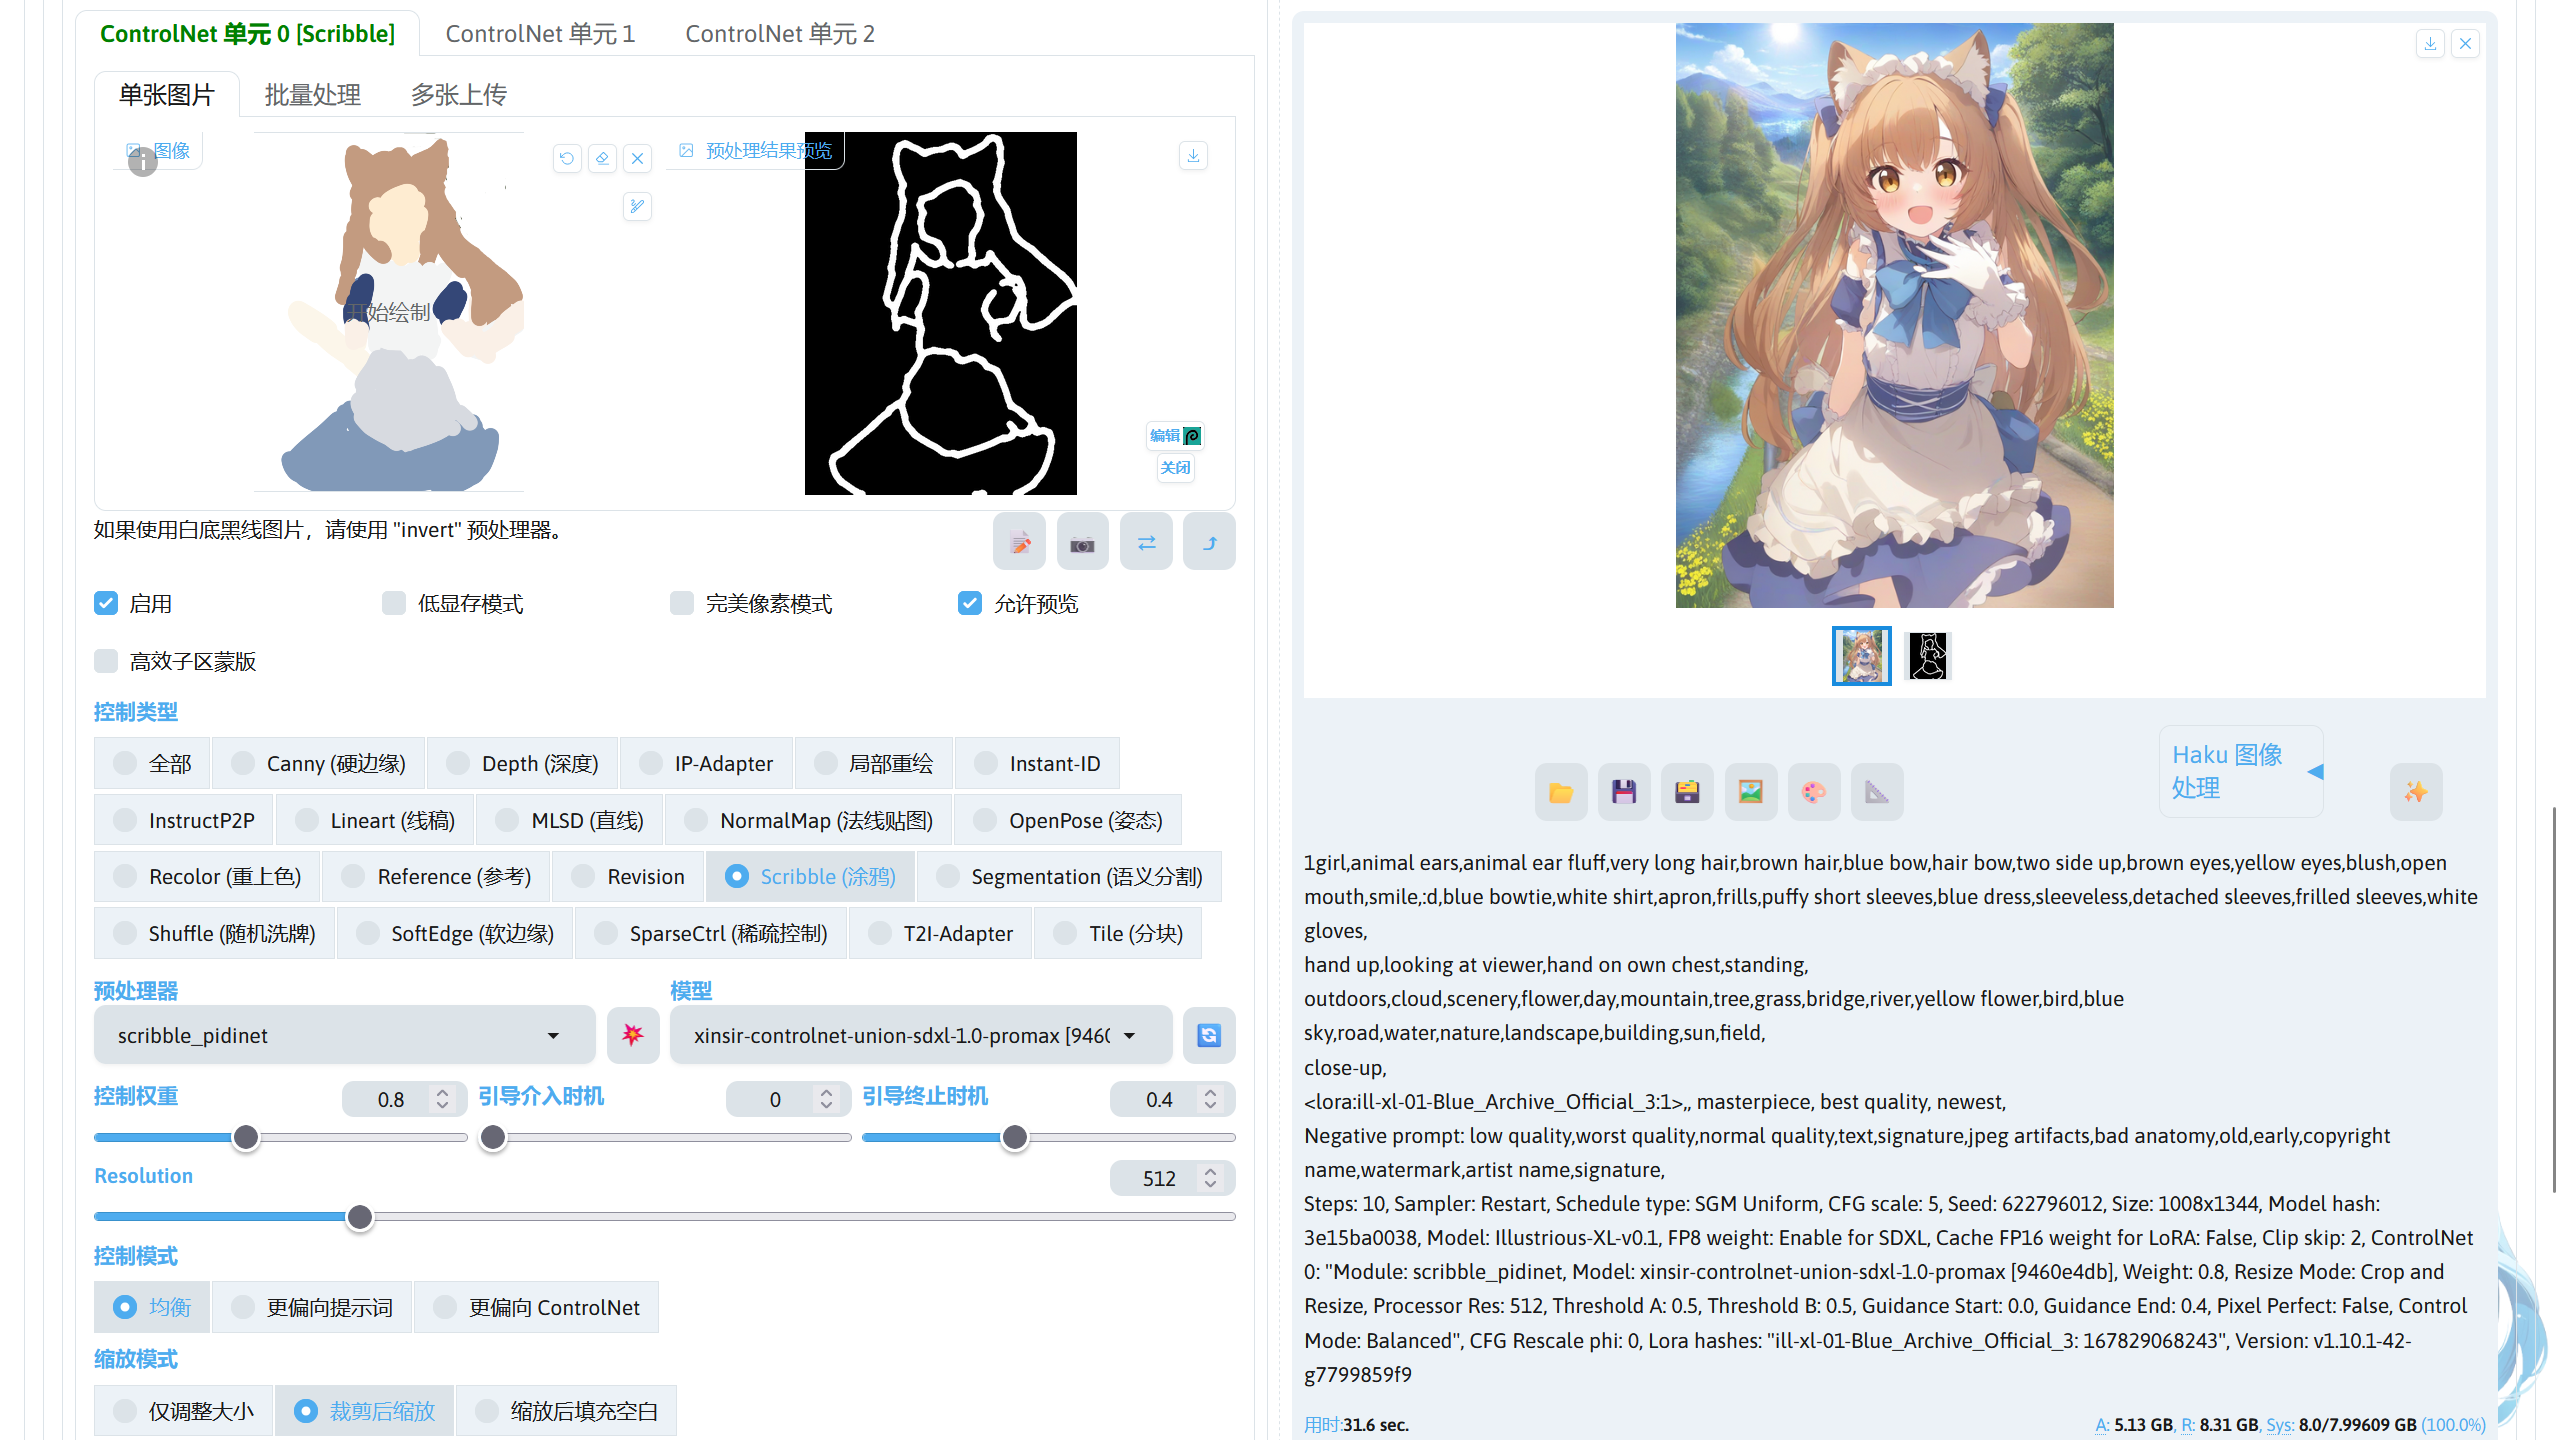Screen dimensions: 2560x1440
Task: Run the preprocessor with the explosion icon
Action: pos(633,1035)
